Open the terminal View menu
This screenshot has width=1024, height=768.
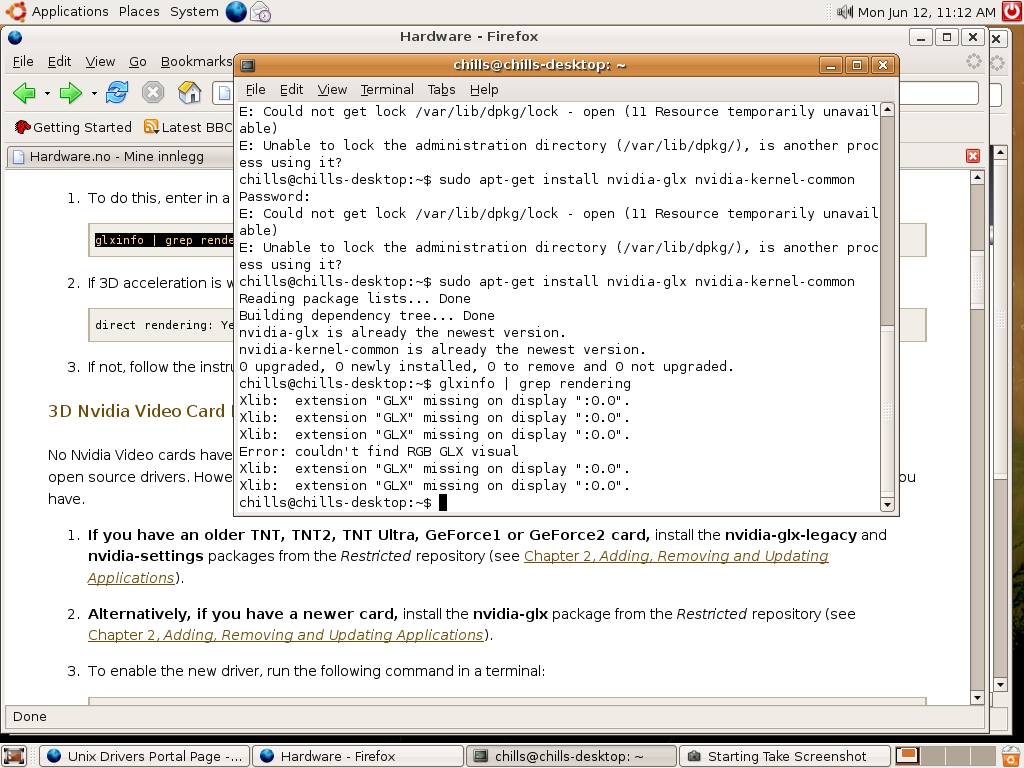point(332,89)
